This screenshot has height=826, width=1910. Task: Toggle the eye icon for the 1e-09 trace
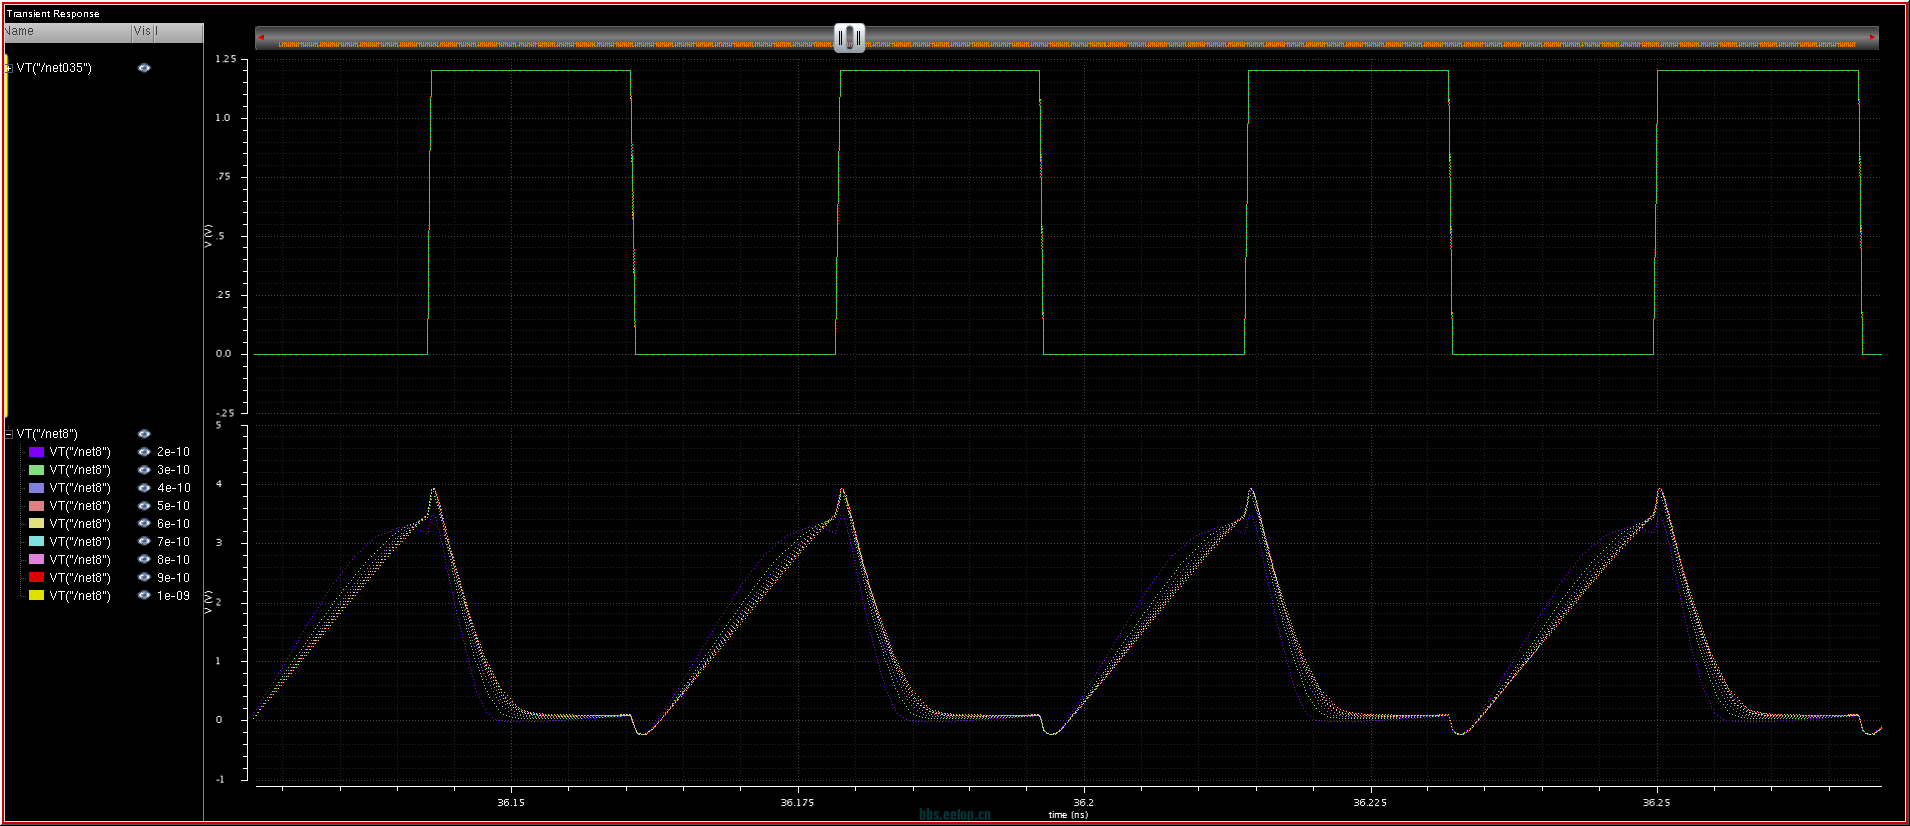point(144,596)
